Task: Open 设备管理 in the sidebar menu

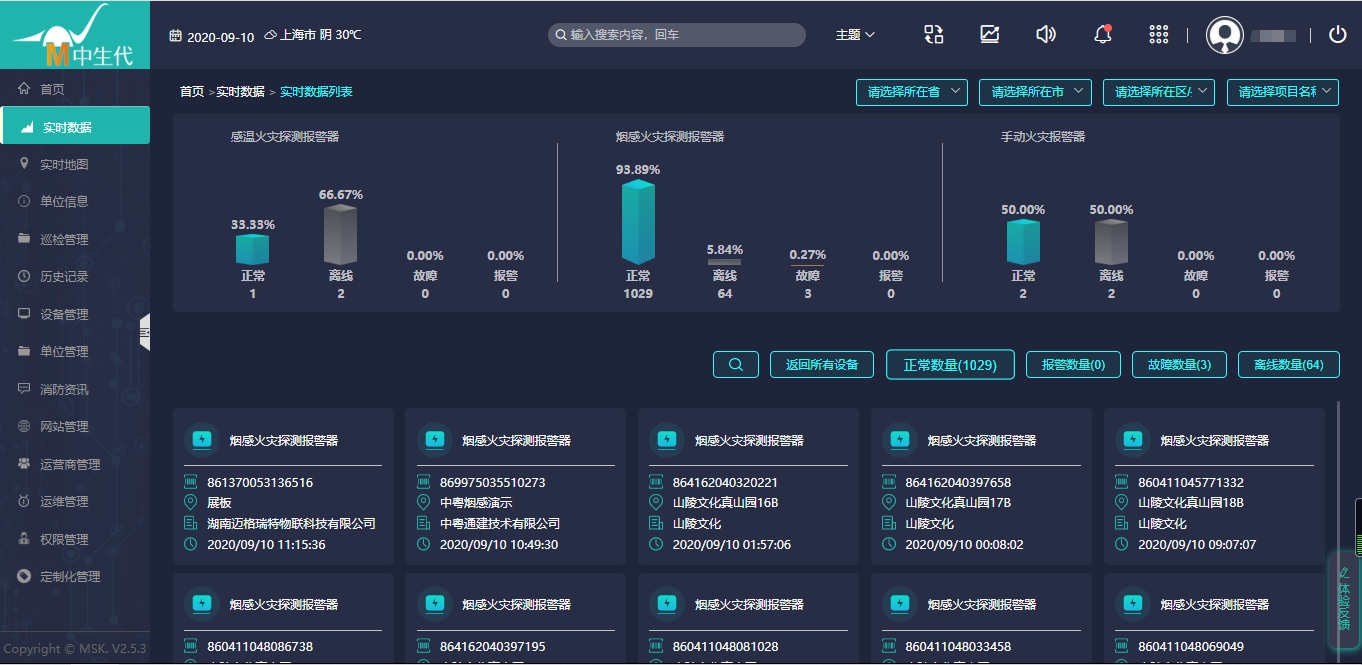Action: (x=64, y=314)
